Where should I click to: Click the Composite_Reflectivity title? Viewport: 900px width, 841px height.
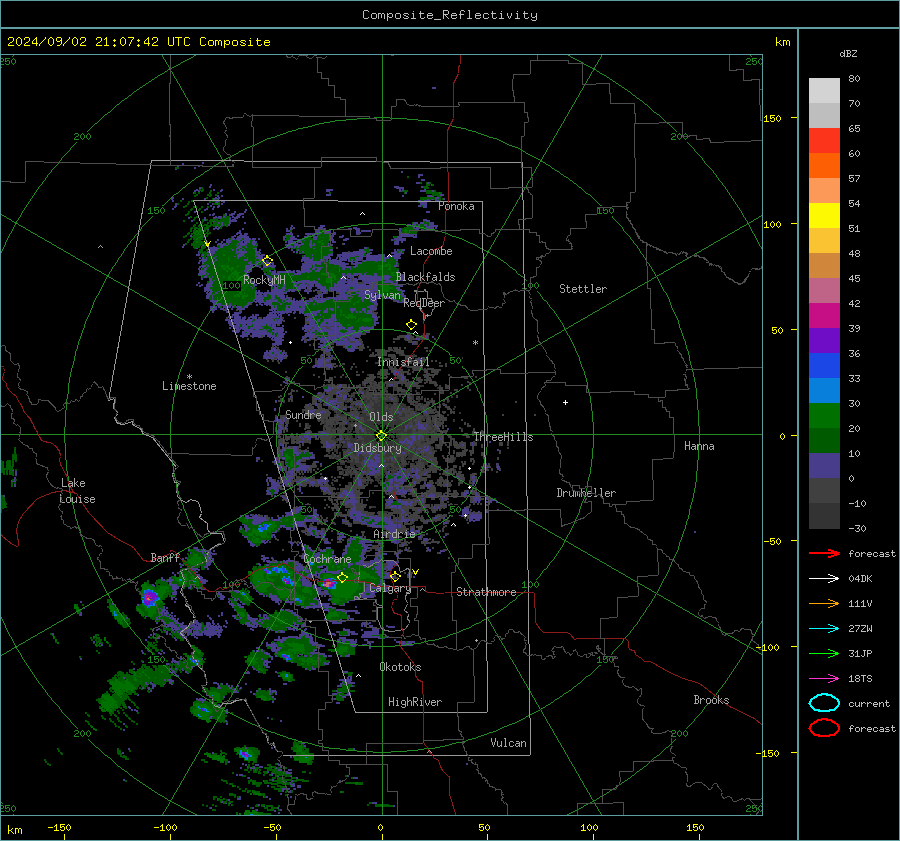click(x=450, y=15)
